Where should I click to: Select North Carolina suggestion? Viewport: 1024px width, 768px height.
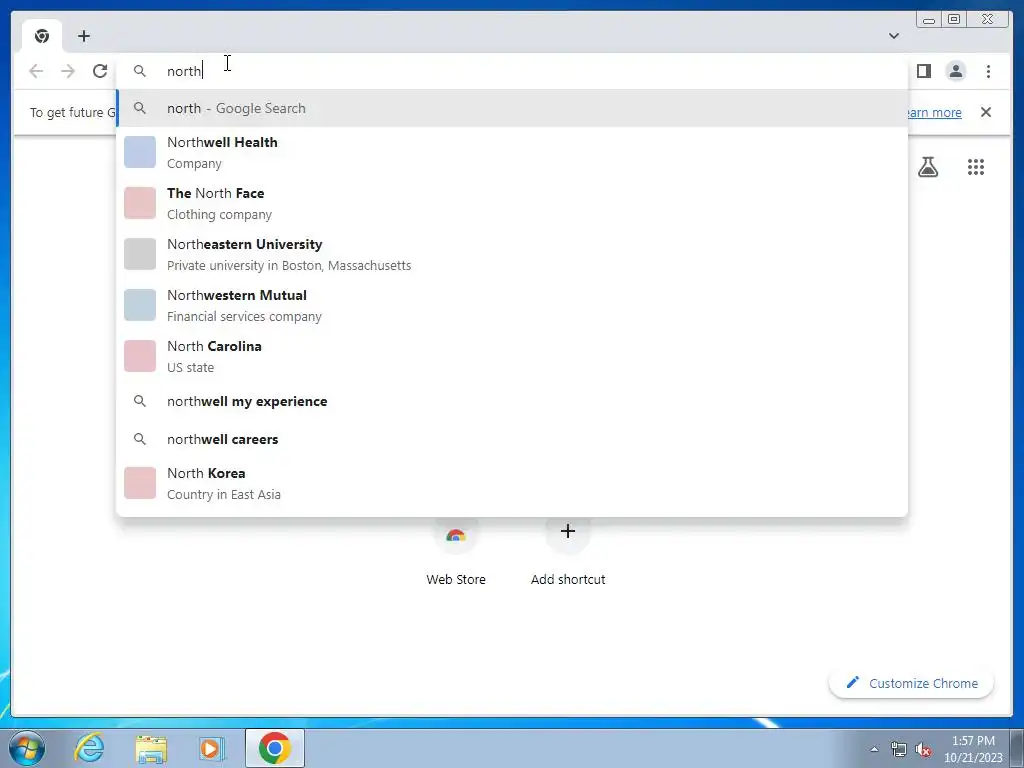pyautogui.click(x=512, y=356)
